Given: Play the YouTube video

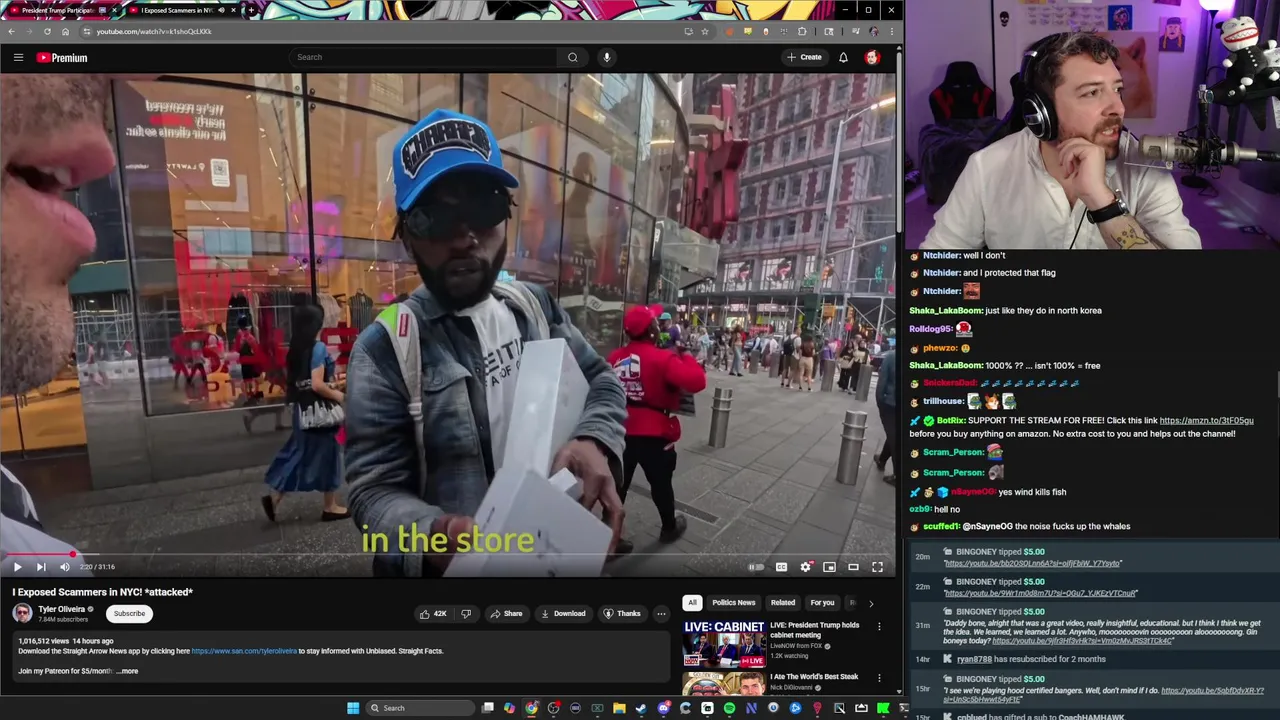Looking at the screenshot, I should pyautogui.click(x=17, y=567).
